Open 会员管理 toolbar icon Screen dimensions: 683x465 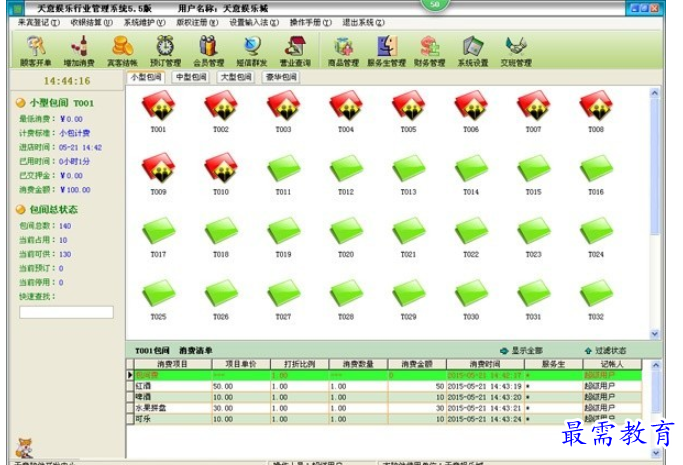pos(209,51)
